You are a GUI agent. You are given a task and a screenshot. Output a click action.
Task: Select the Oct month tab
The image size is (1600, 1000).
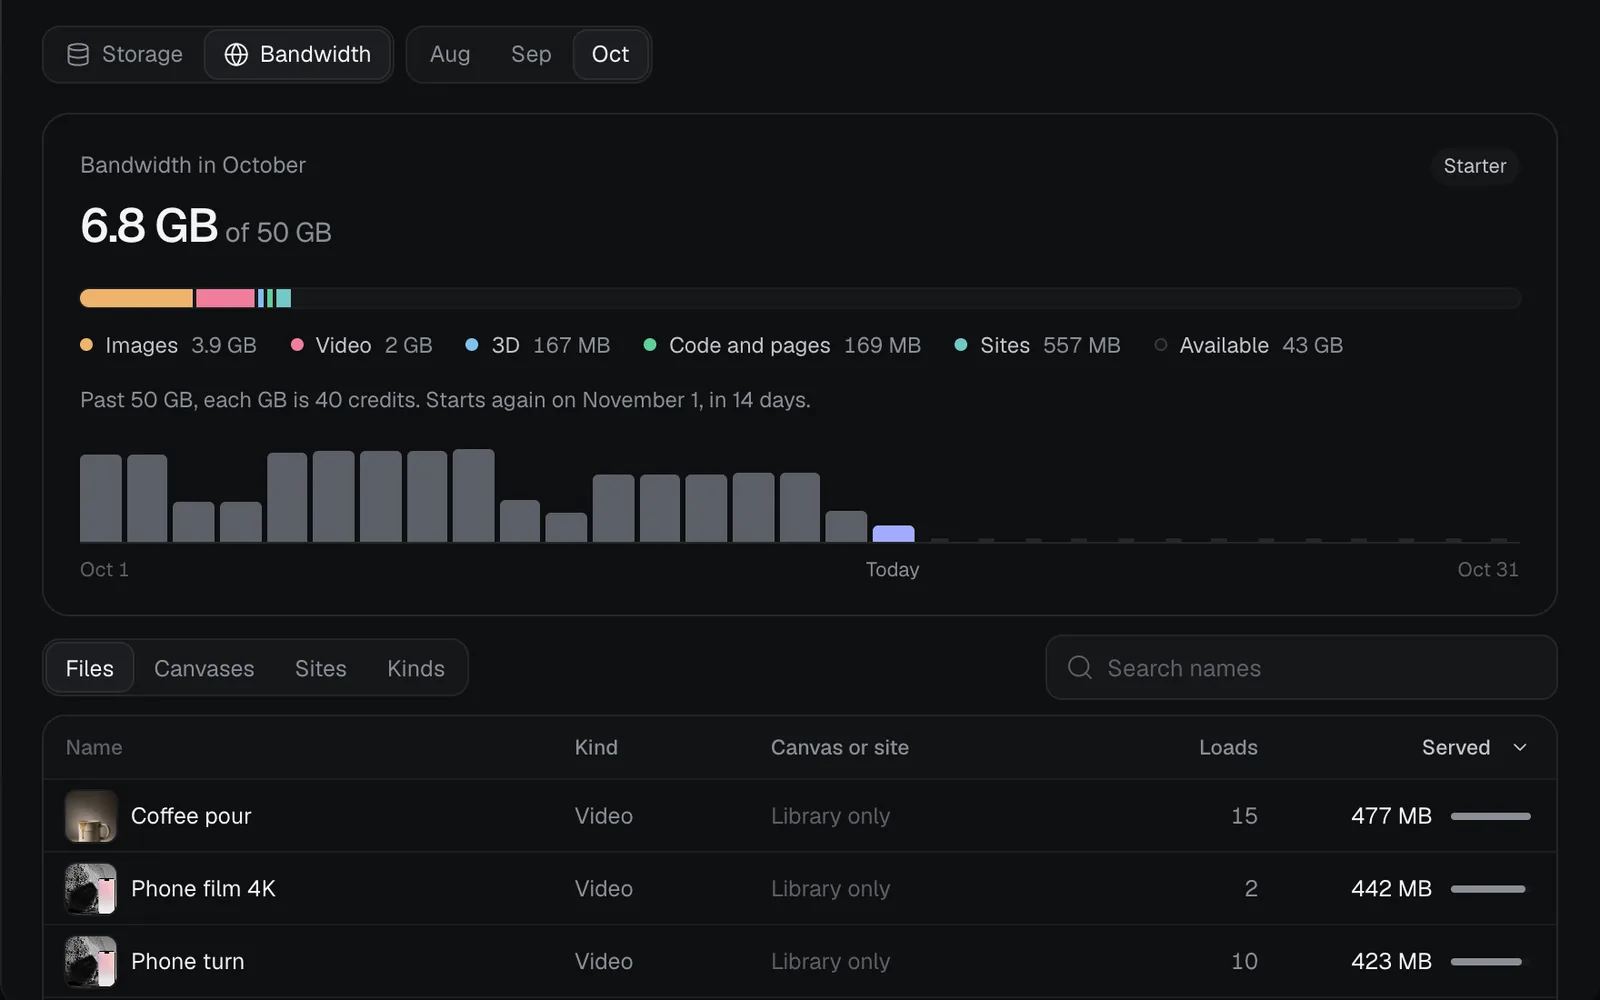[610, 54]
